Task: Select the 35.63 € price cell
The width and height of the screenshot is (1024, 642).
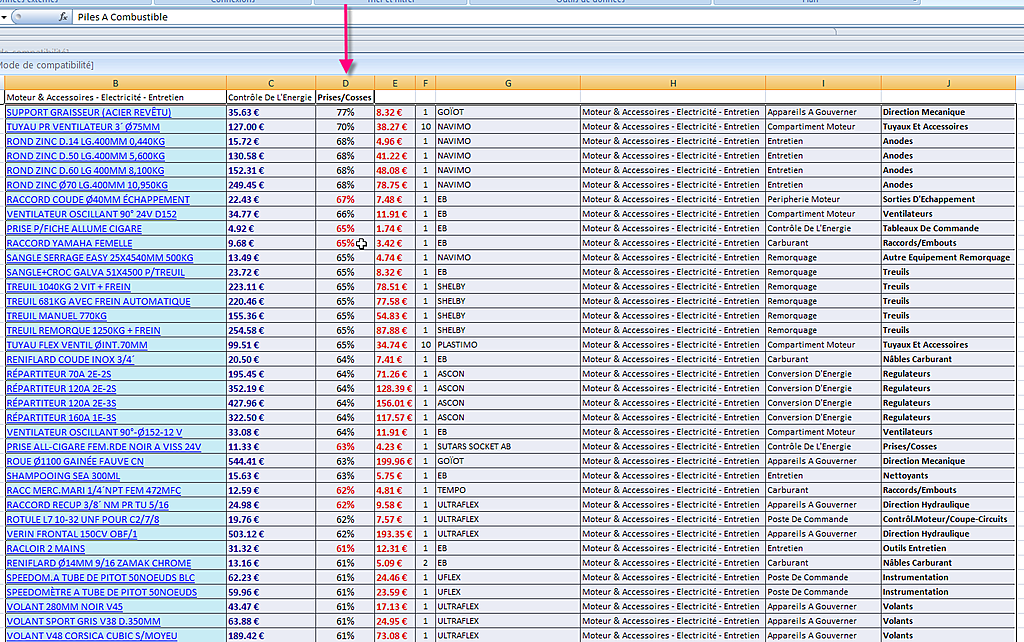Action: (271, 112)
